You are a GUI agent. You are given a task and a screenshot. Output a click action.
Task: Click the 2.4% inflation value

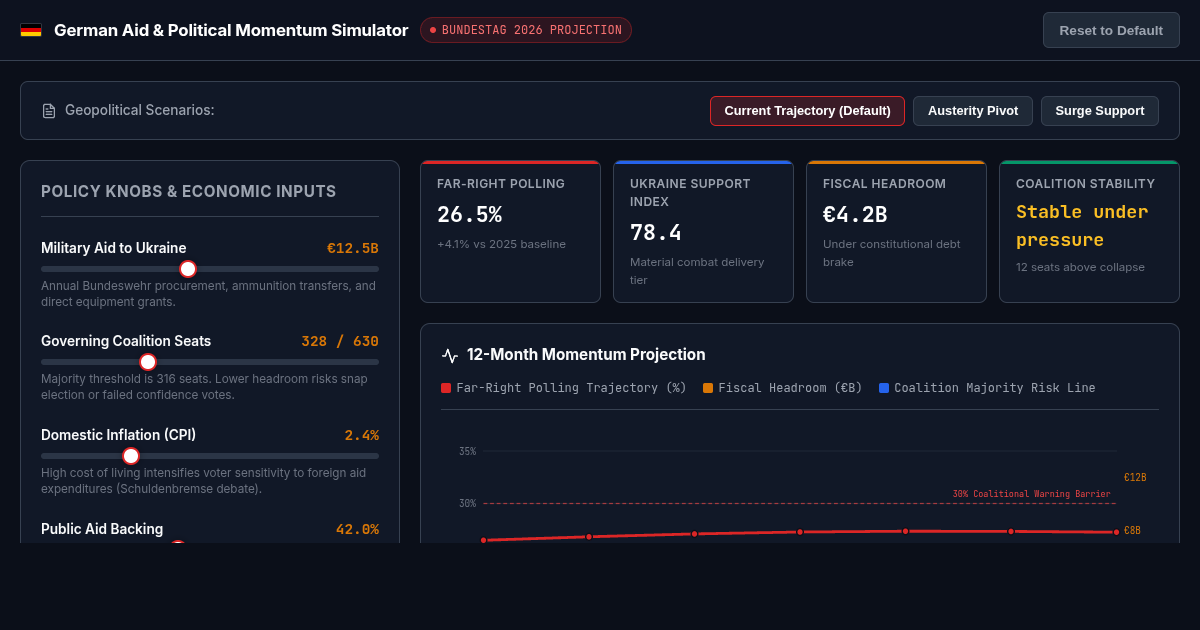pyautogui.click(x=362, y=435)
